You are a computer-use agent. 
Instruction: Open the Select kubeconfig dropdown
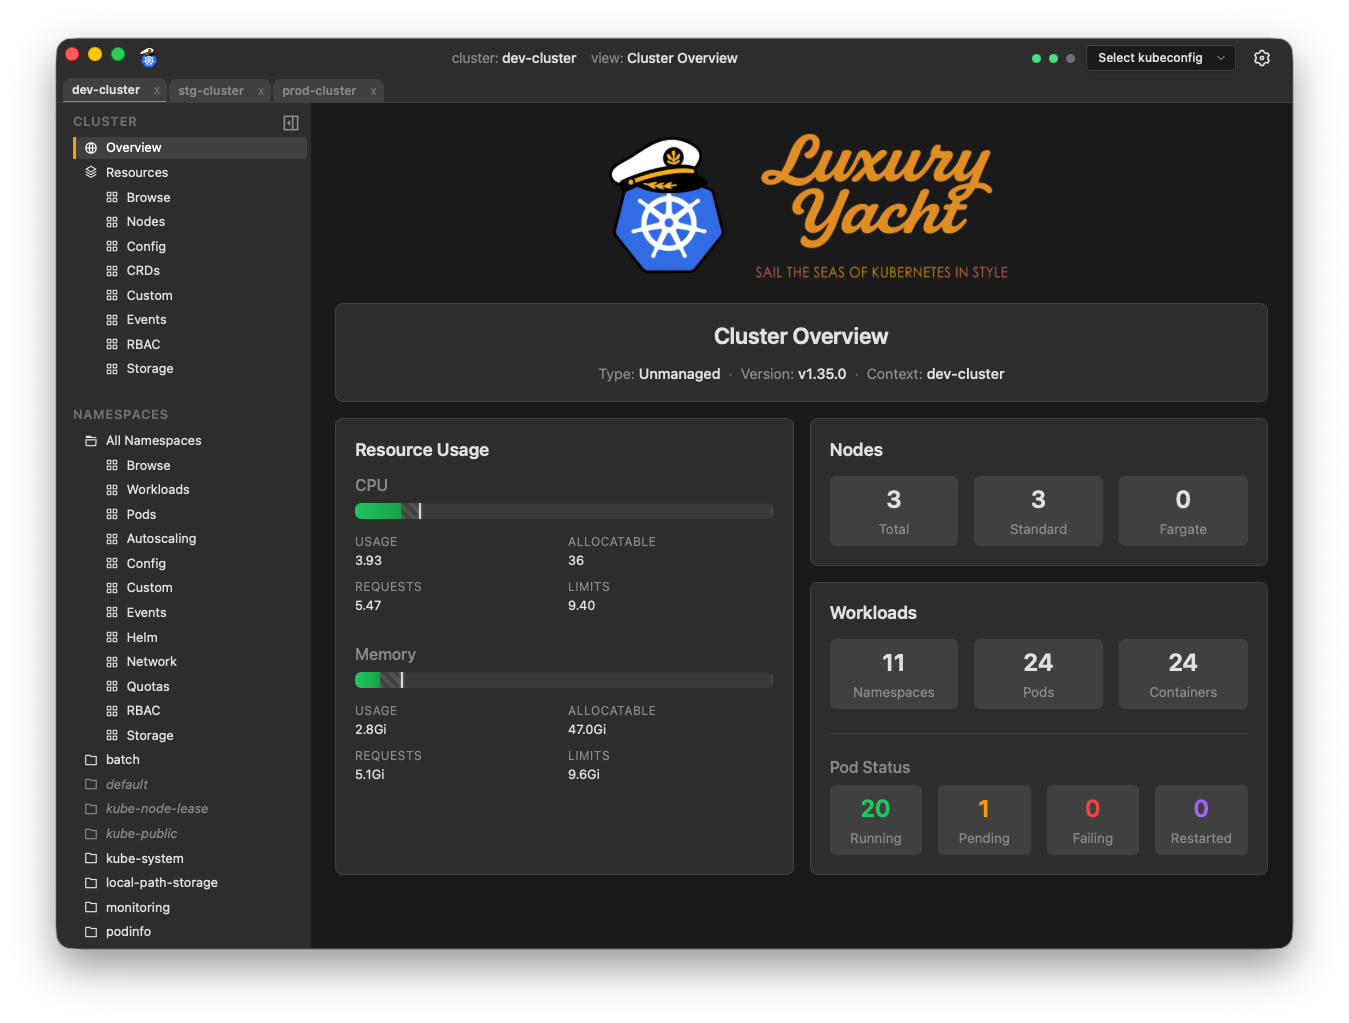click(x=1159, y=58)
